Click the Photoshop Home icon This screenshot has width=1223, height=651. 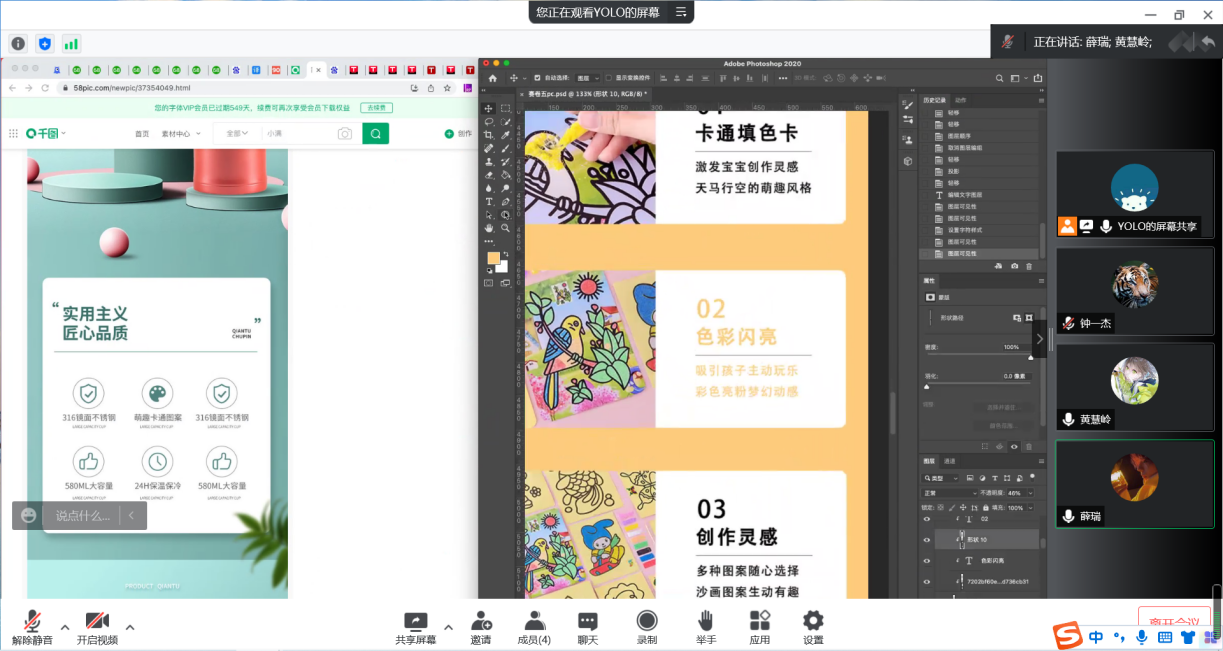(492, 78)
